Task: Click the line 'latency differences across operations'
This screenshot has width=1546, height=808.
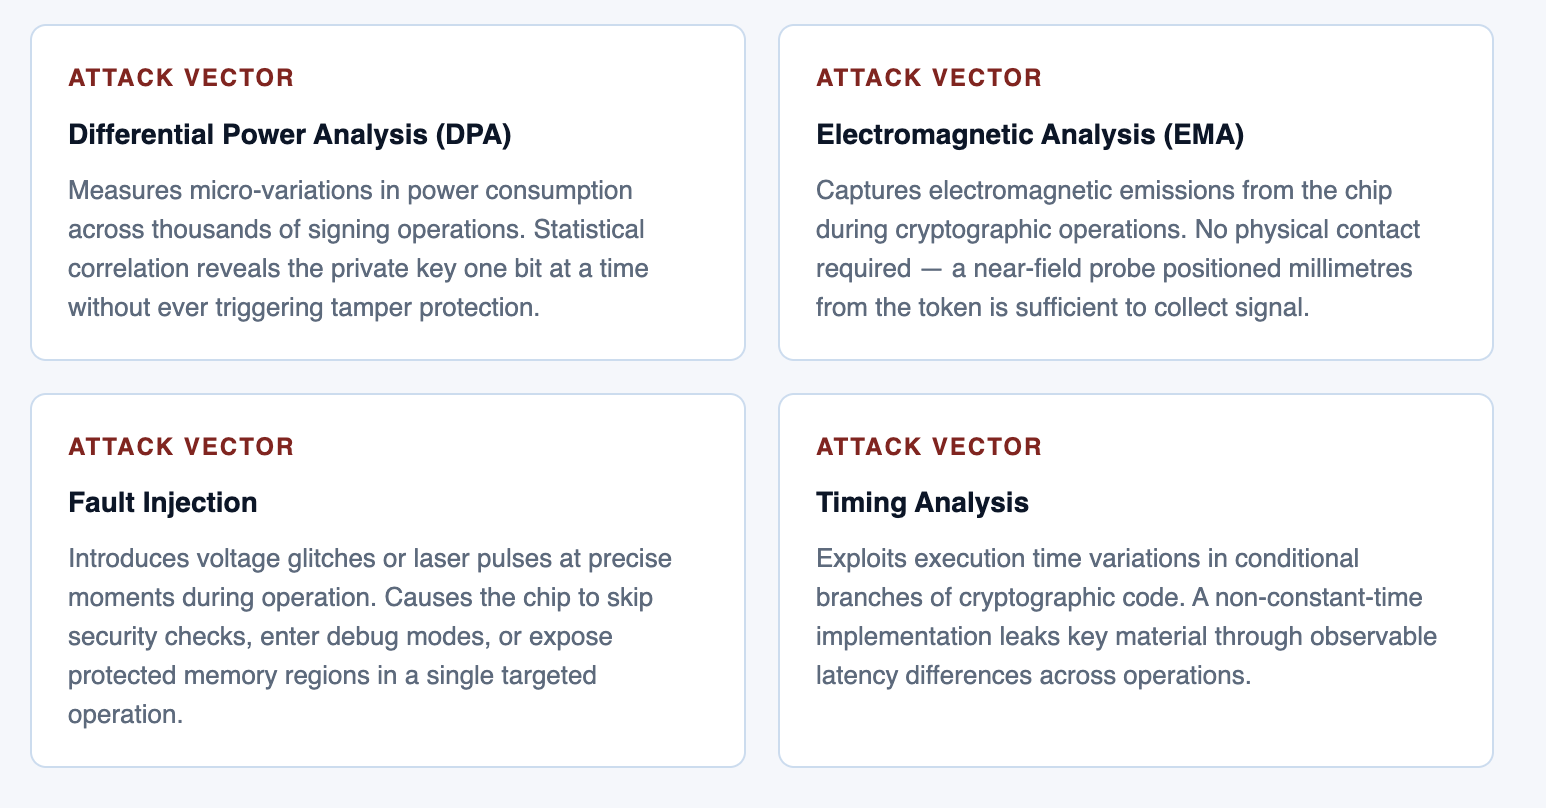Action: point(1031,675)
